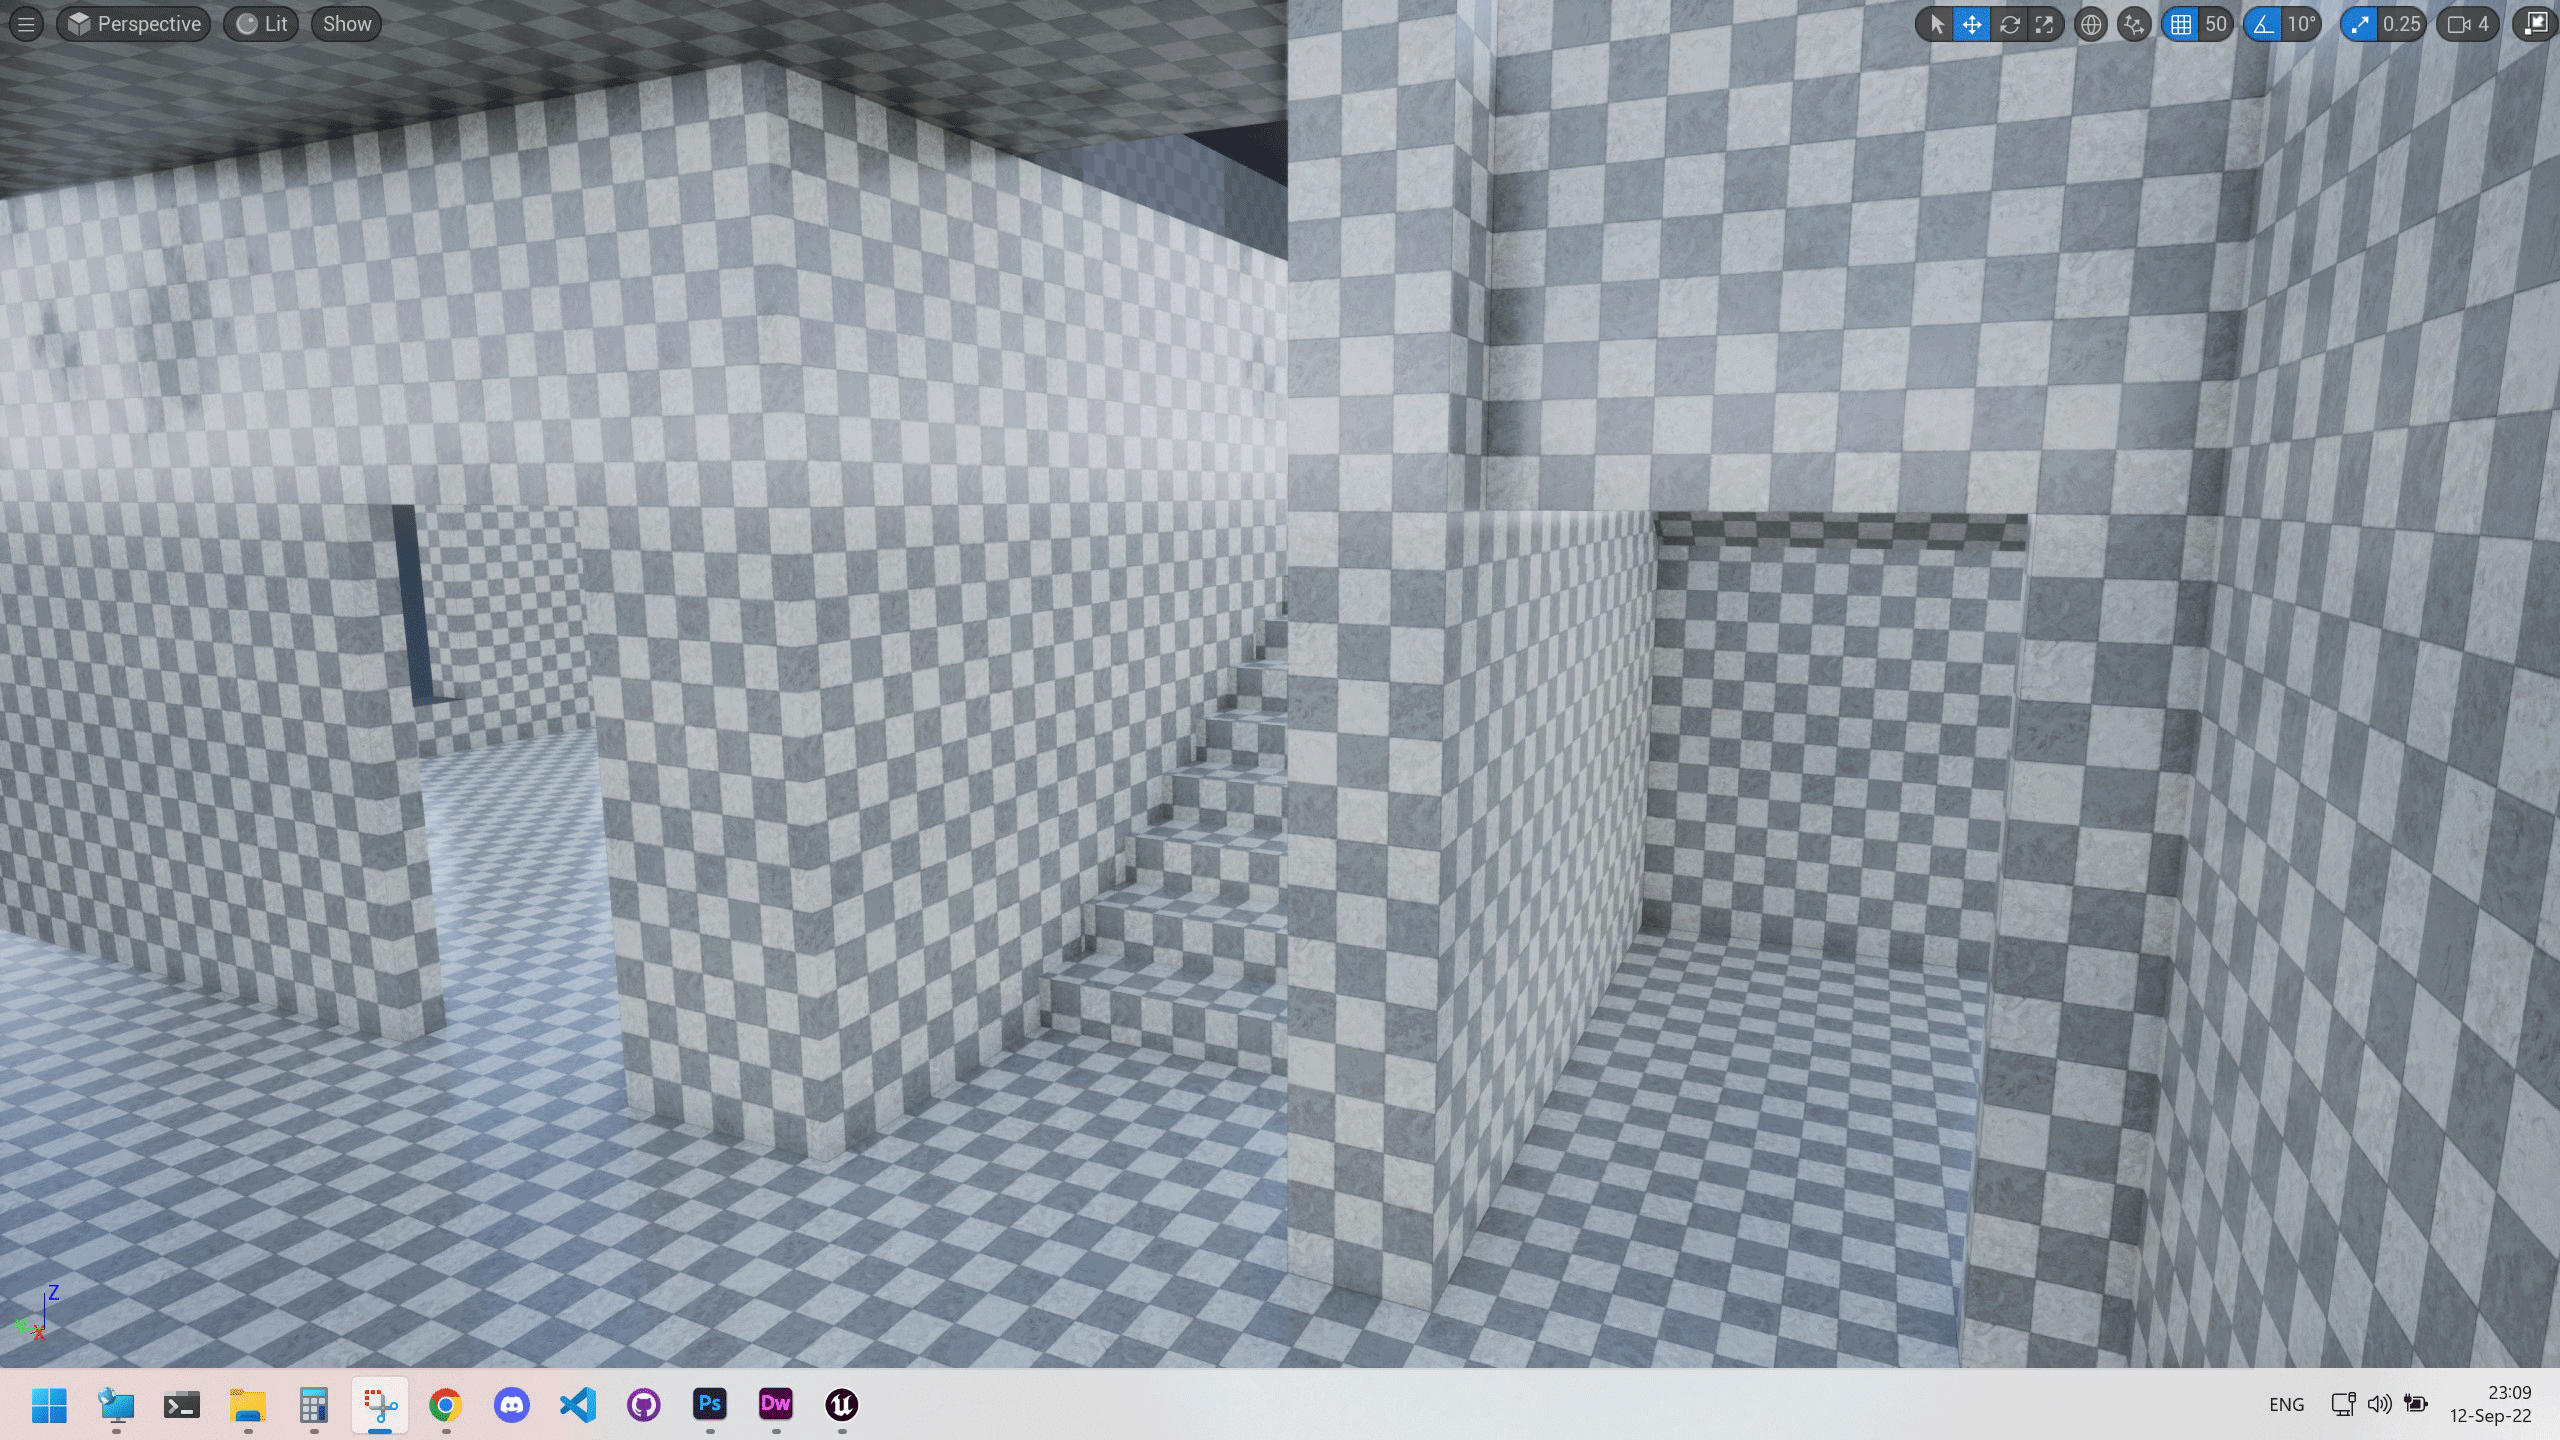This screenshot has width=2560, height=1440.
Task: Switch to the Rotate gizmo tool
Action: (x=2009, y=24)
